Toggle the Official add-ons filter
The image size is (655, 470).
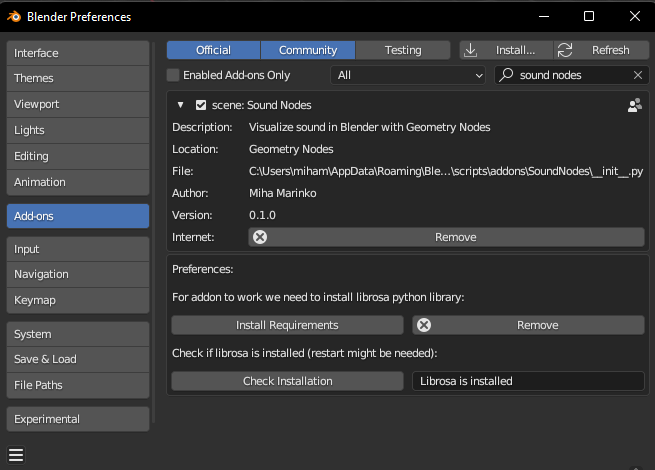(x=213, y=50)
